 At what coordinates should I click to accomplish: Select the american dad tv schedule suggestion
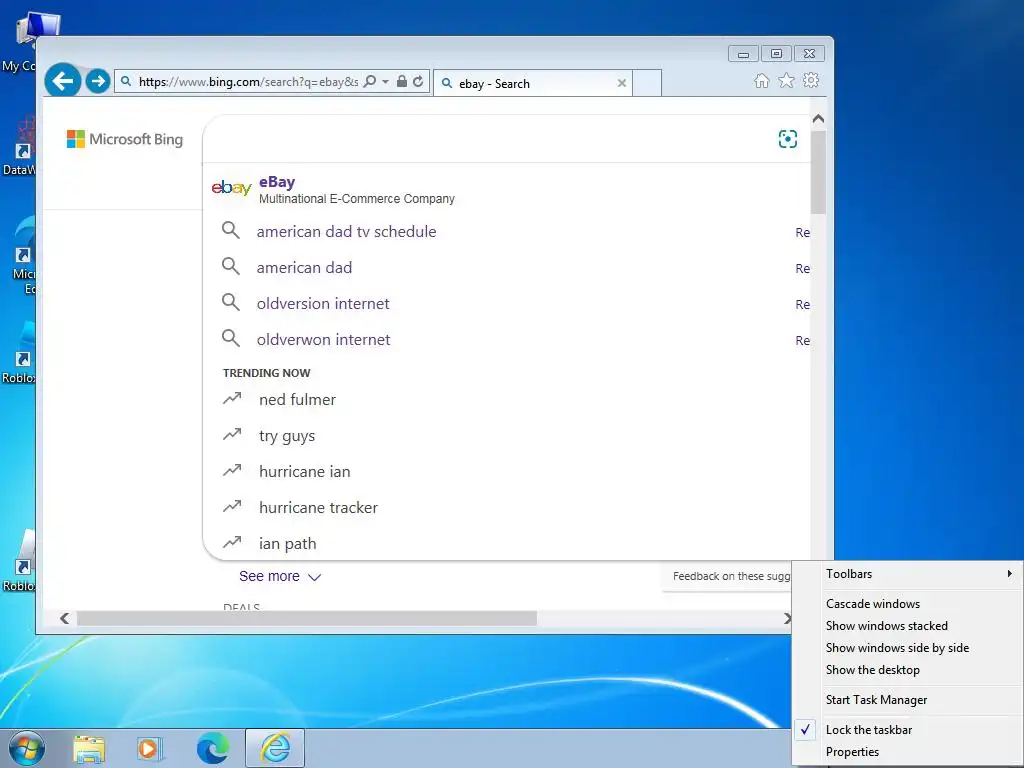point(507,231)
